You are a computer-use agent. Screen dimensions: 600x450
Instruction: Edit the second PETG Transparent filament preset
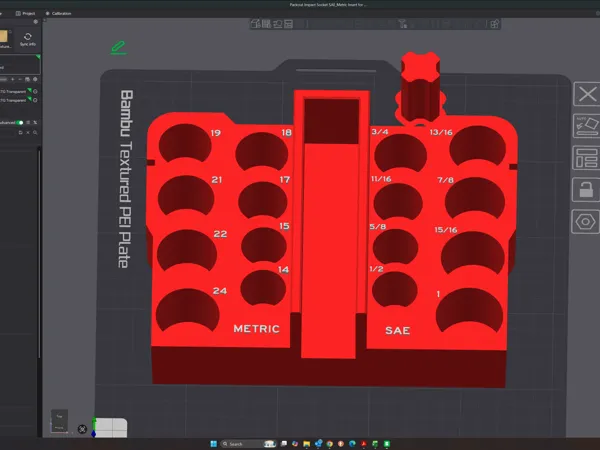click(35, 100)
